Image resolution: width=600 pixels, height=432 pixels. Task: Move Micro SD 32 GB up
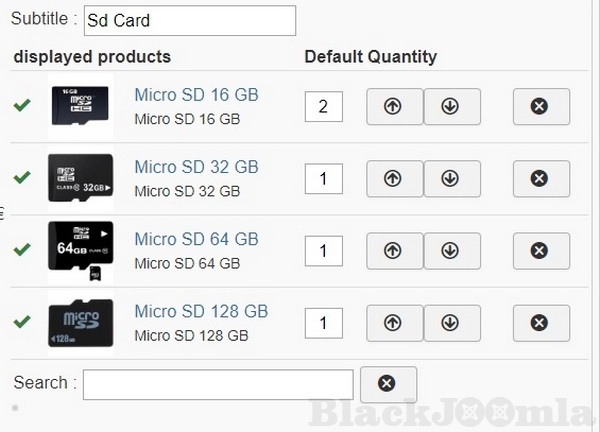coord(394,179)
